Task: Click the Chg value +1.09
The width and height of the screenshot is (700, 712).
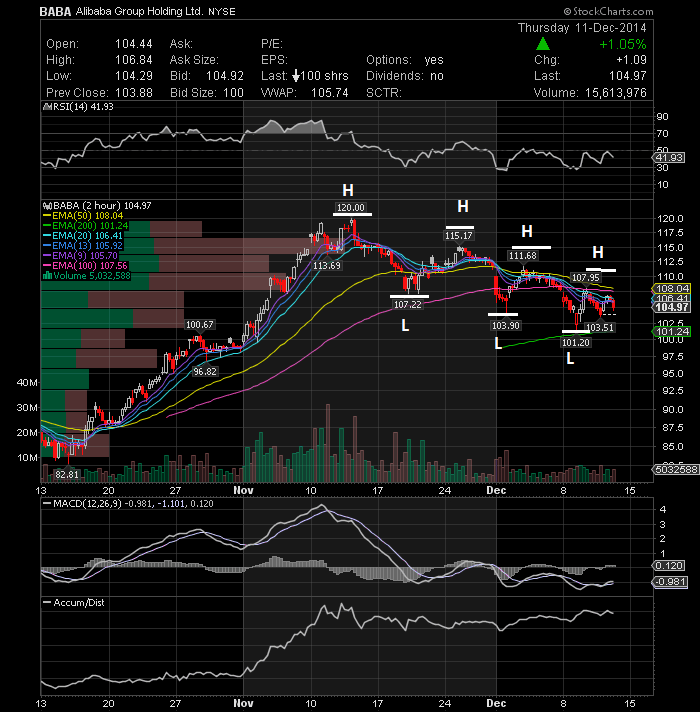Action: coord(631,60)
